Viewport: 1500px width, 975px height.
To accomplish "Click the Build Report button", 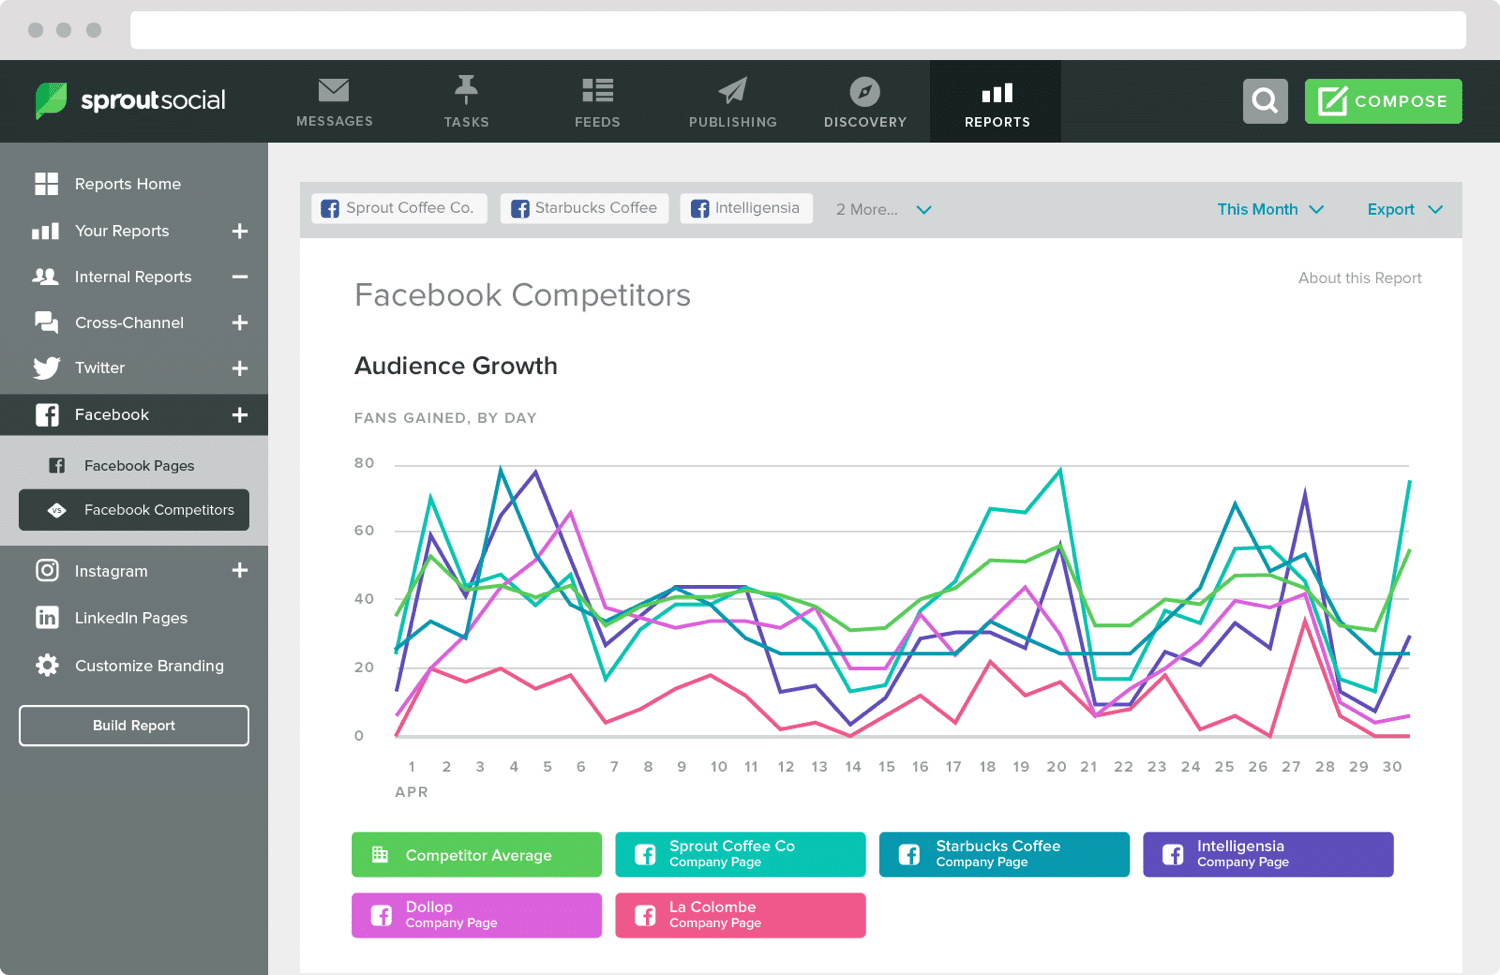I will tap(133, 725).
